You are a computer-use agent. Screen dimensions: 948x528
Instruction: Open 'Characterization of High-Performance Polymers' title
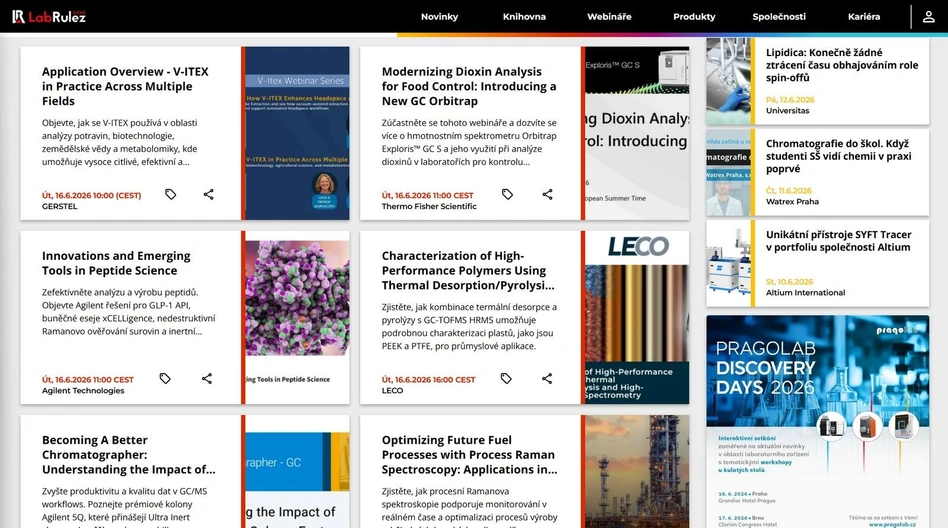click(x=468, y=270)
